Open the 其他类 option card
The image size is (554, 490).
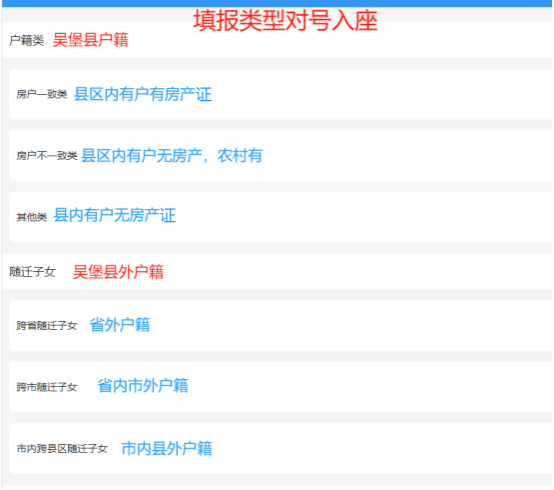[281, 217]
